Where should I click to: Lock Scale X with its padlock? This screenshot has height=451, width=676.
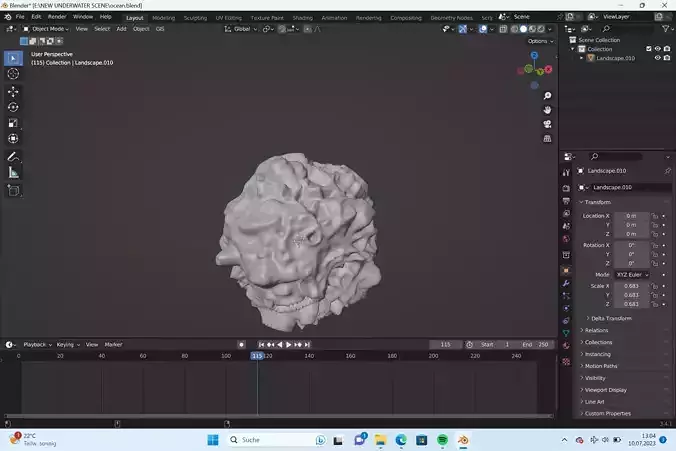click(x=654, y=286)
